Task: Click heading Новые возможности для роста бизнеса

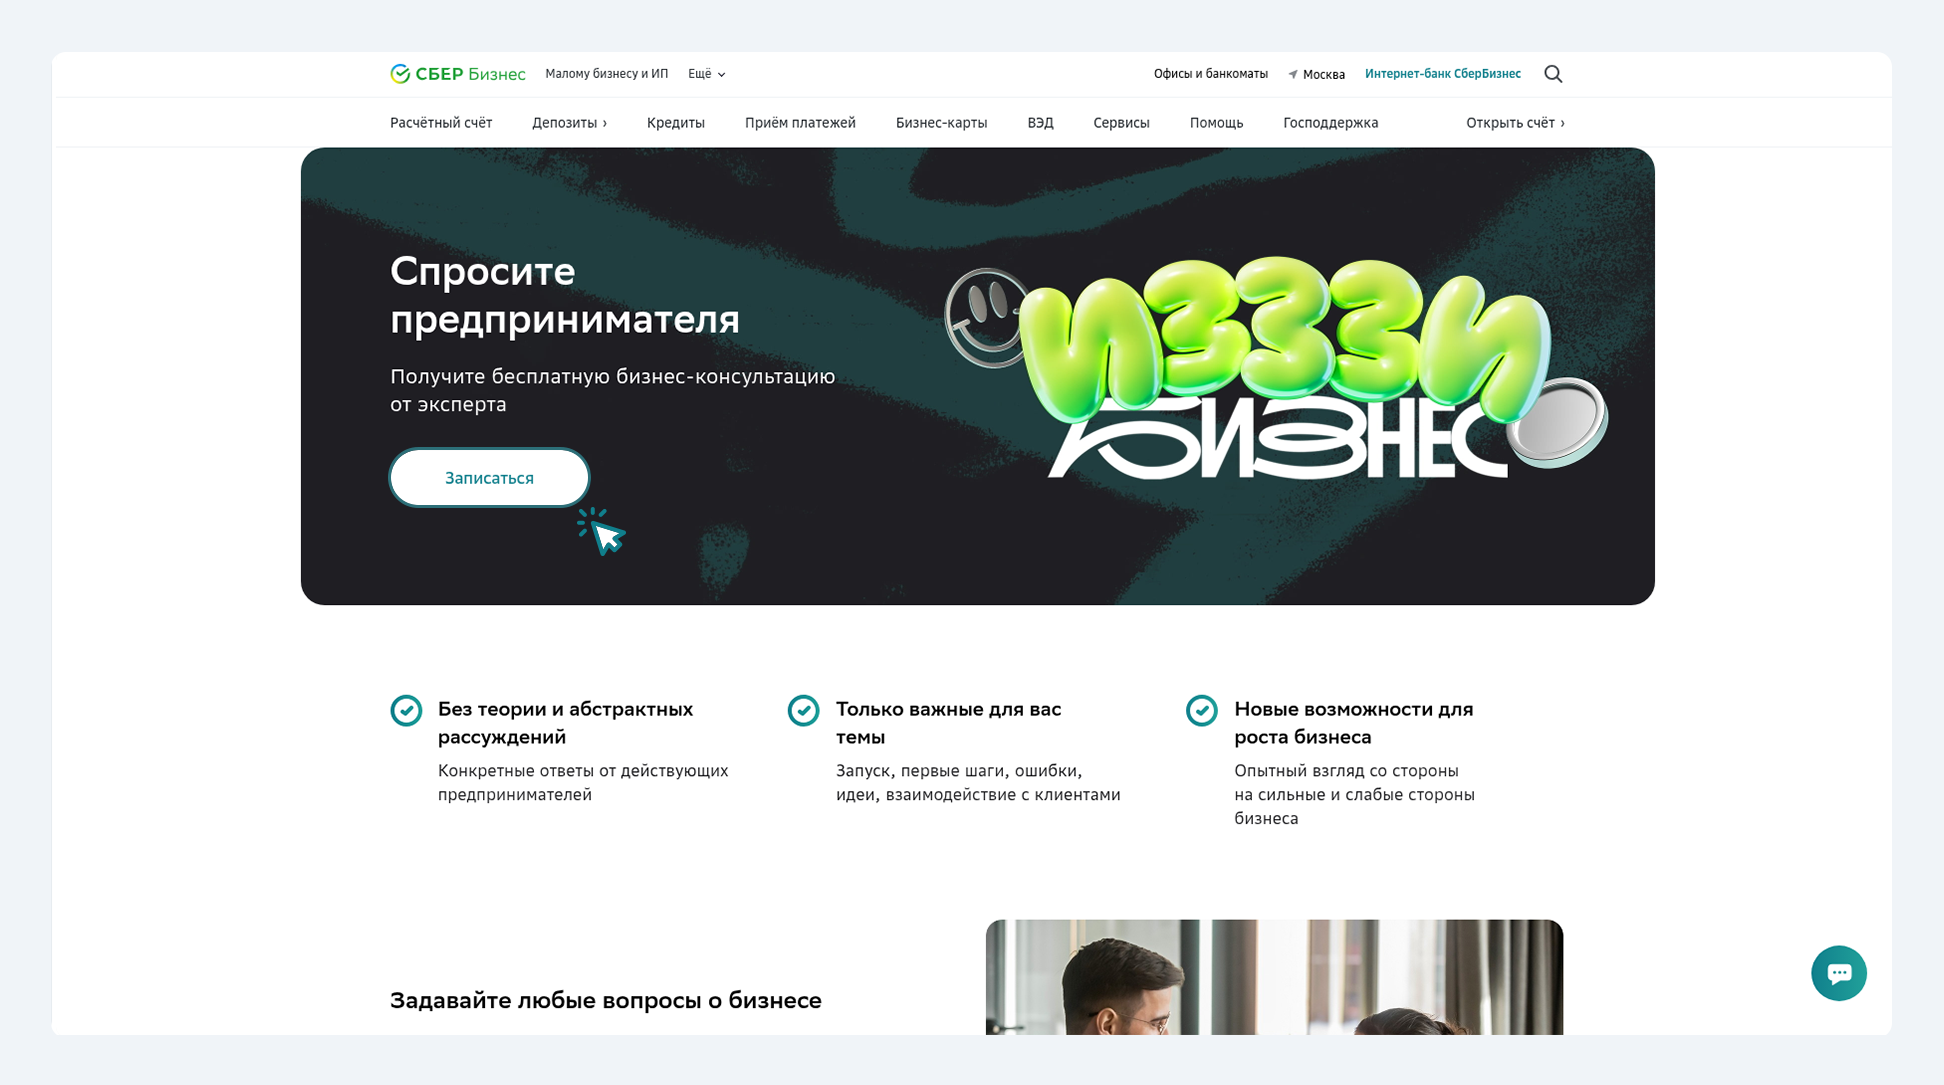Action: pos(1353,723)
